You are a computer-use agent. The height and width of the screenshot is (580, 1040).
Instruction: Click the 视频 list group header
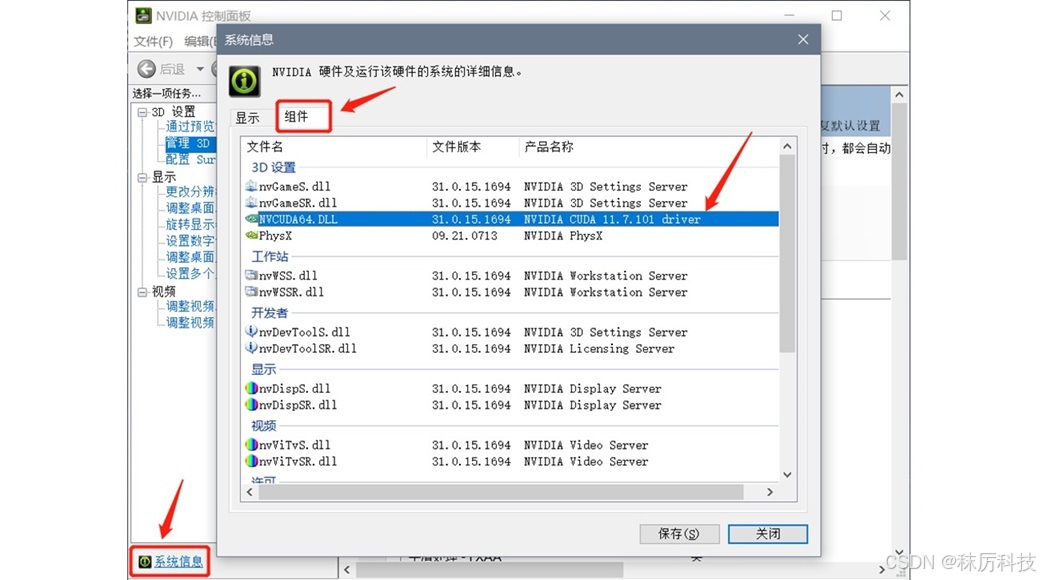point(263,425)
